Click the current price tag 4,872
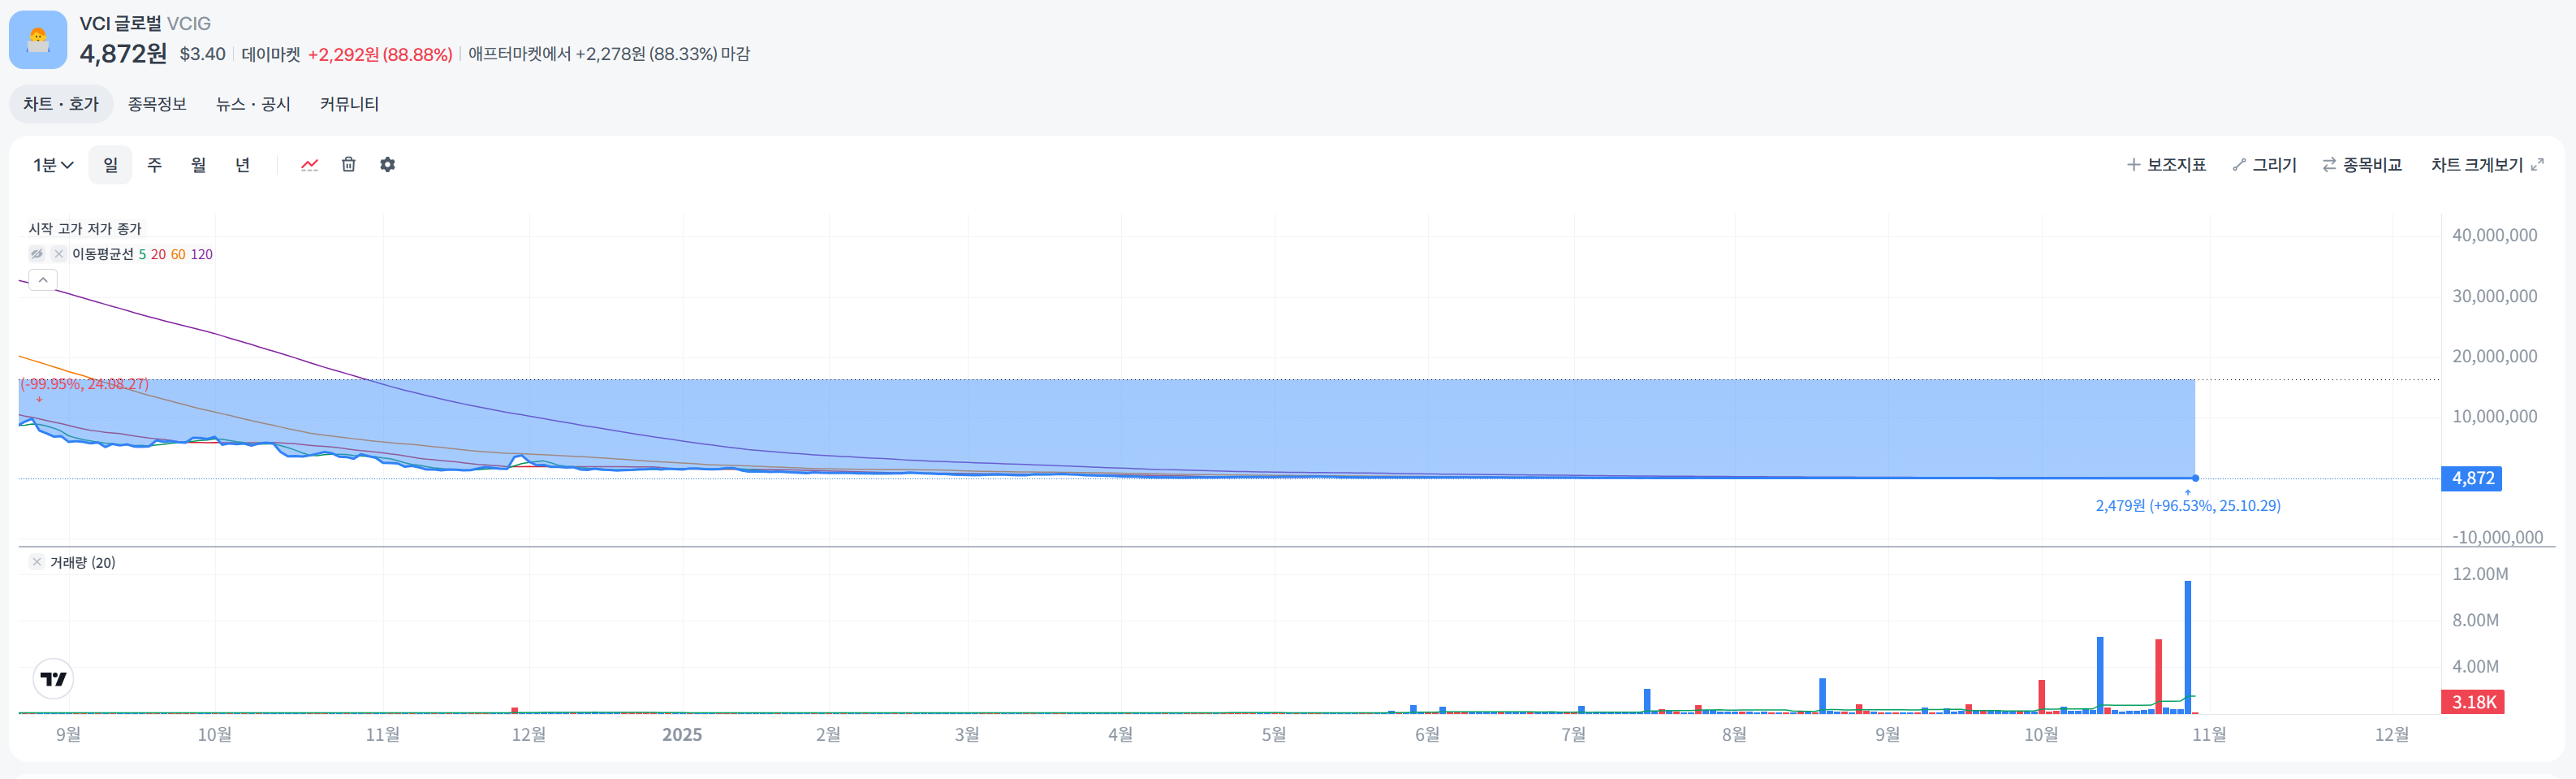 click(2472, 478)
